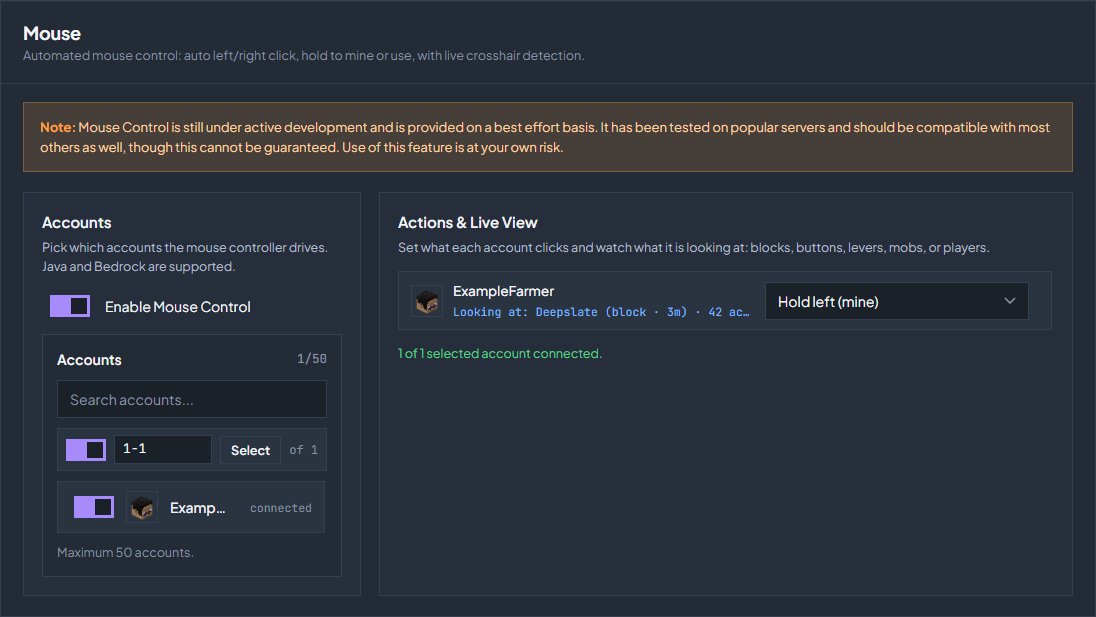Click the '1 of 1 selected account connected' message

pos(500,354)
